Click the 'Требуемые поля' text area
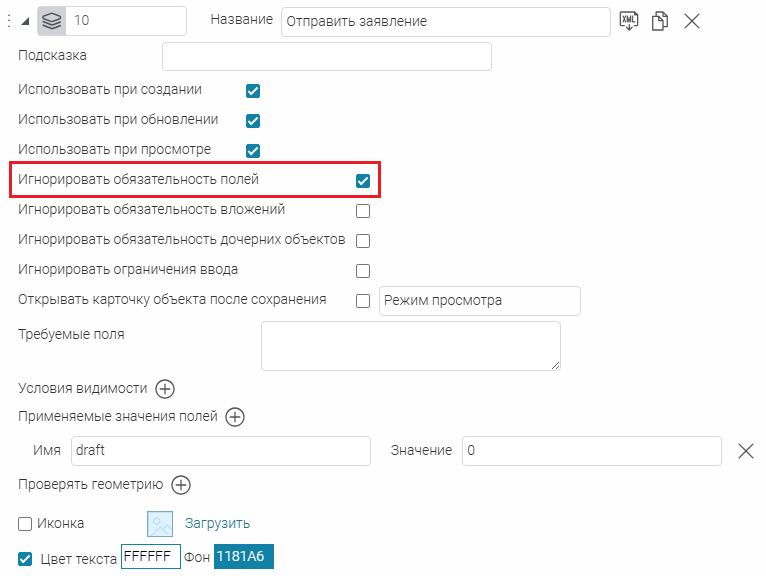This screenshot has height=576, width=766. coord(410,346)
